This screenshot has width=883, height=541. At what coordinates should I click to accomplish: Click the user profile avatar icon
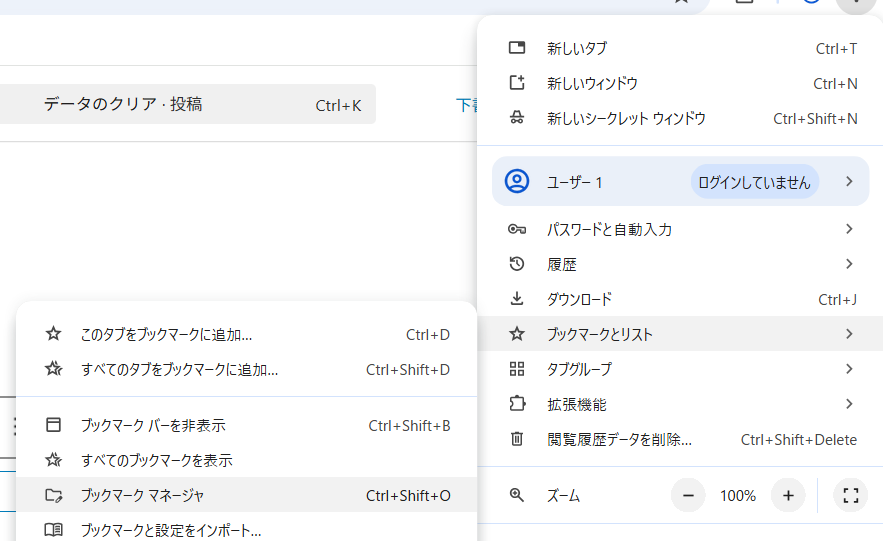tap(517, 181)
